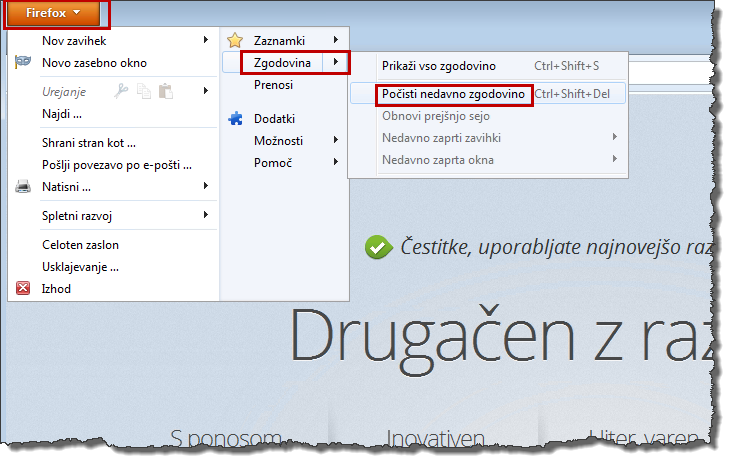Click the paste clipboard icon in Urejanje

point(166,91)
